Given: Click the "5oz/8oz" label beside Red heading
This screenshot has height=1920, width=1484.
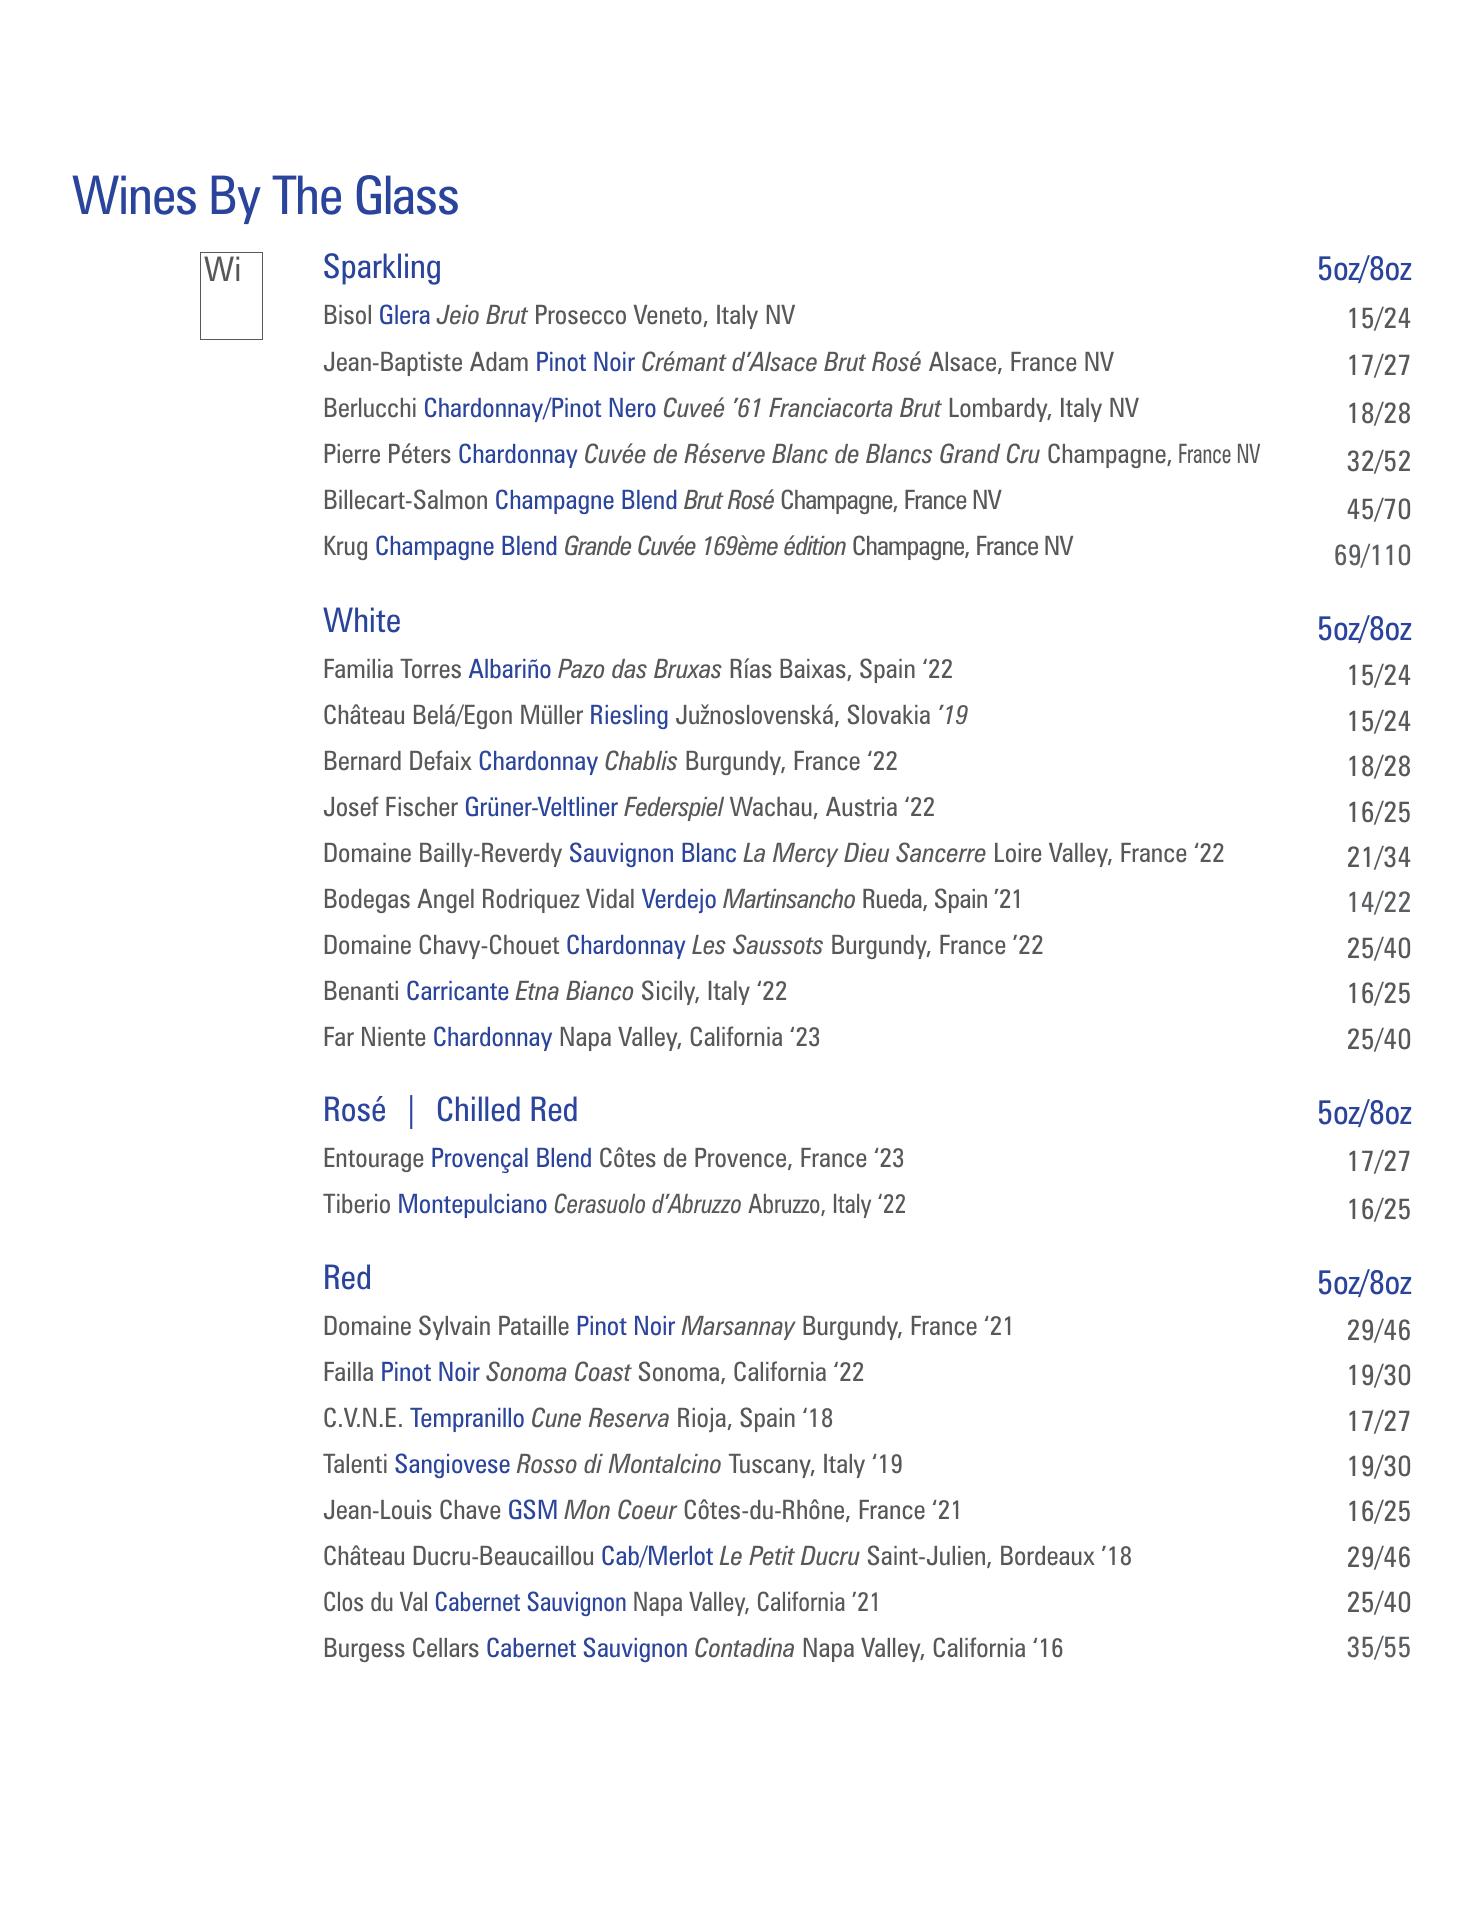Looking at the screenshot, I should point(1364,1283).
